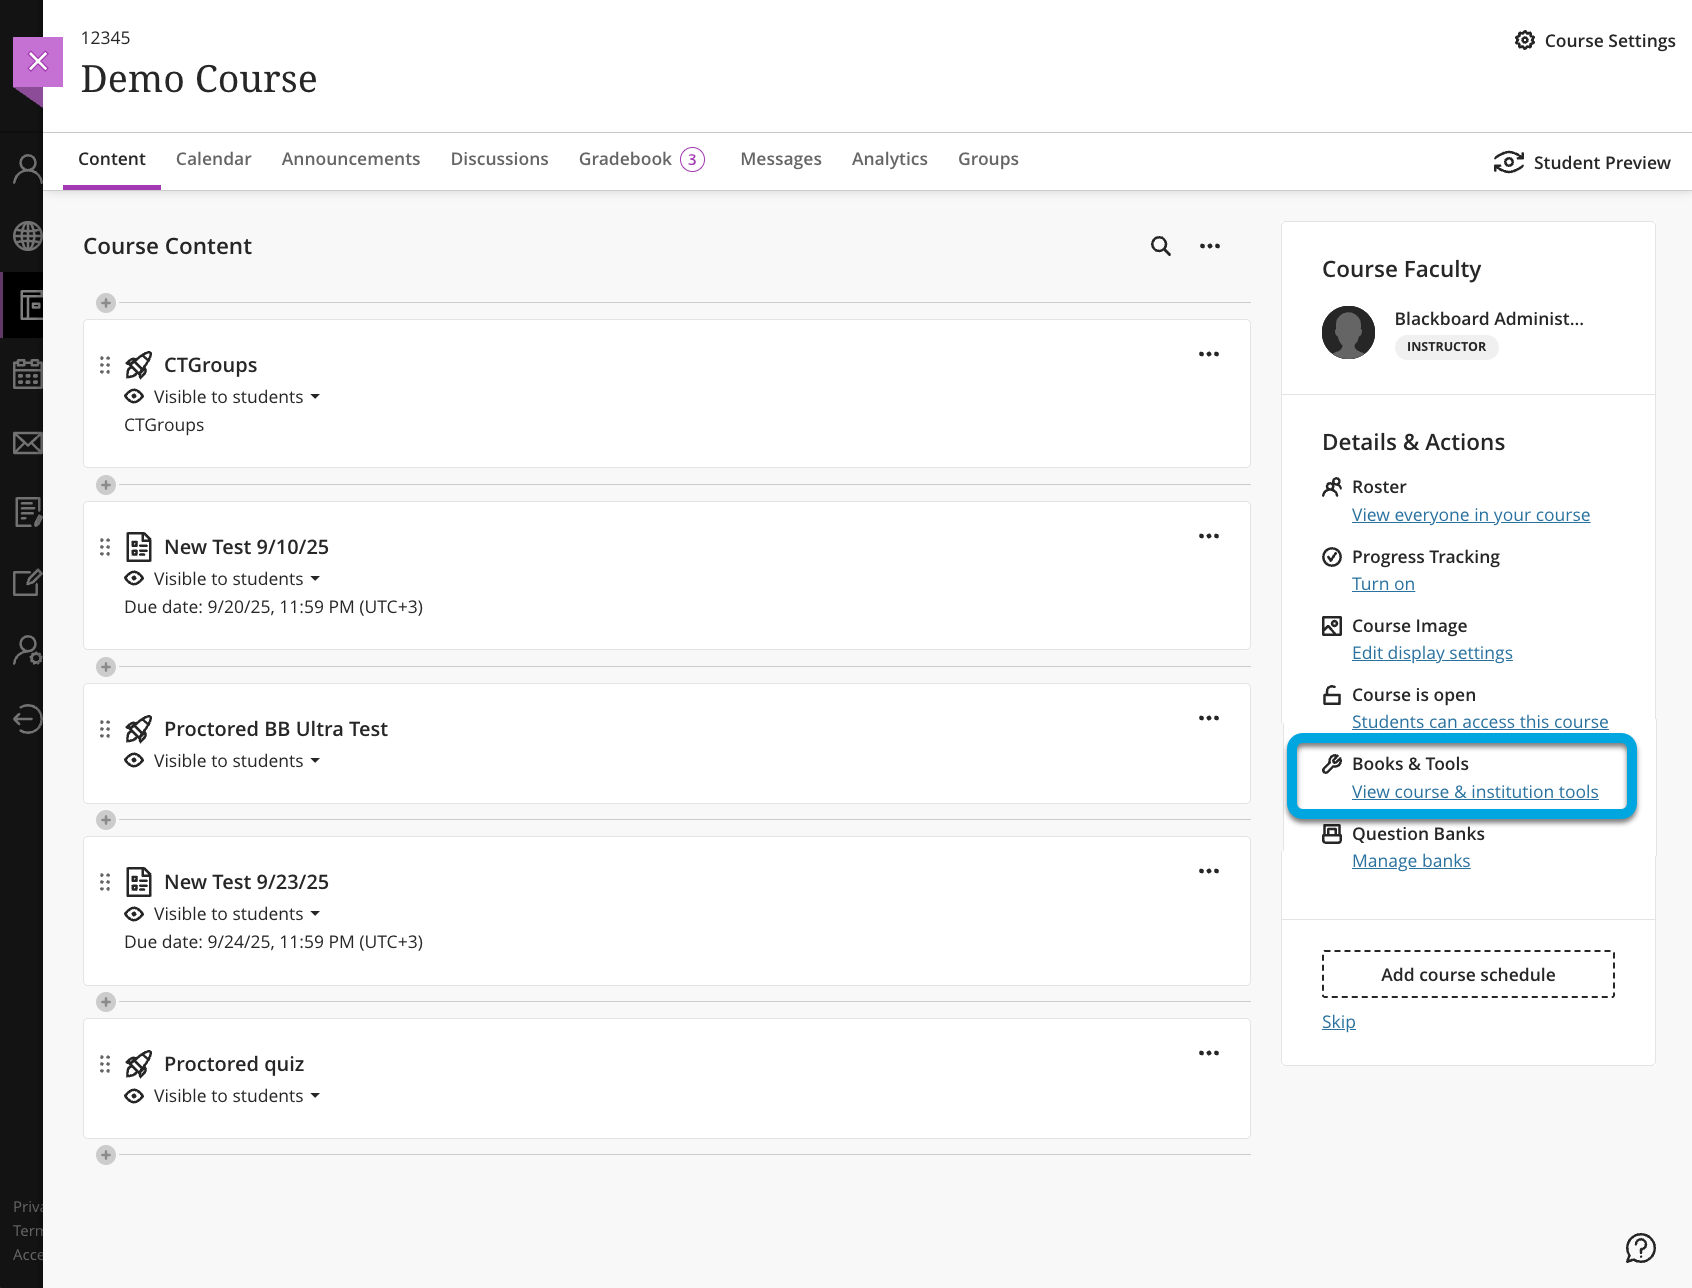Toggle course access via Students can access link
Image resolution: width=1692 pixels, height=1288 pixels.
click(1479, 722)
